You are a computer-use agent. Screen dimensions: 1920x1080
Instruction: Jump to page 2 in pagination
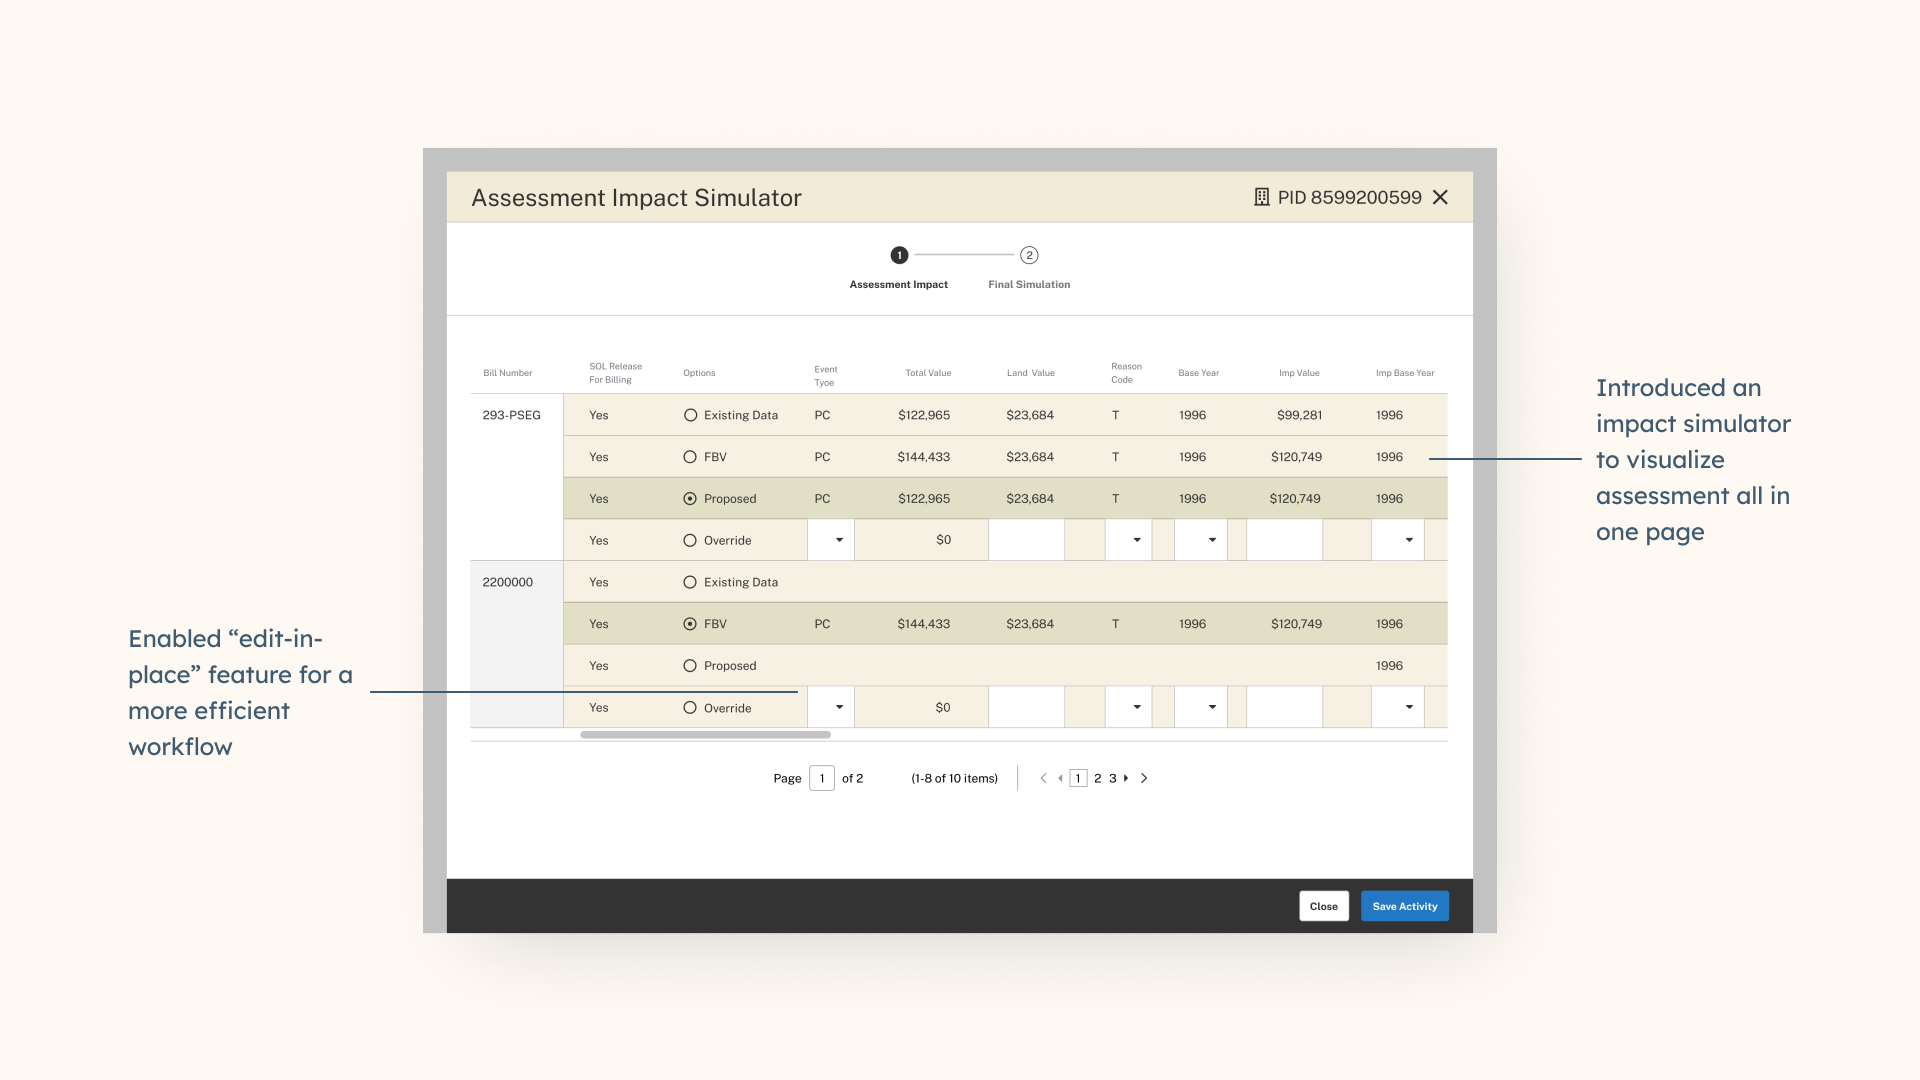click(1097, 778)
